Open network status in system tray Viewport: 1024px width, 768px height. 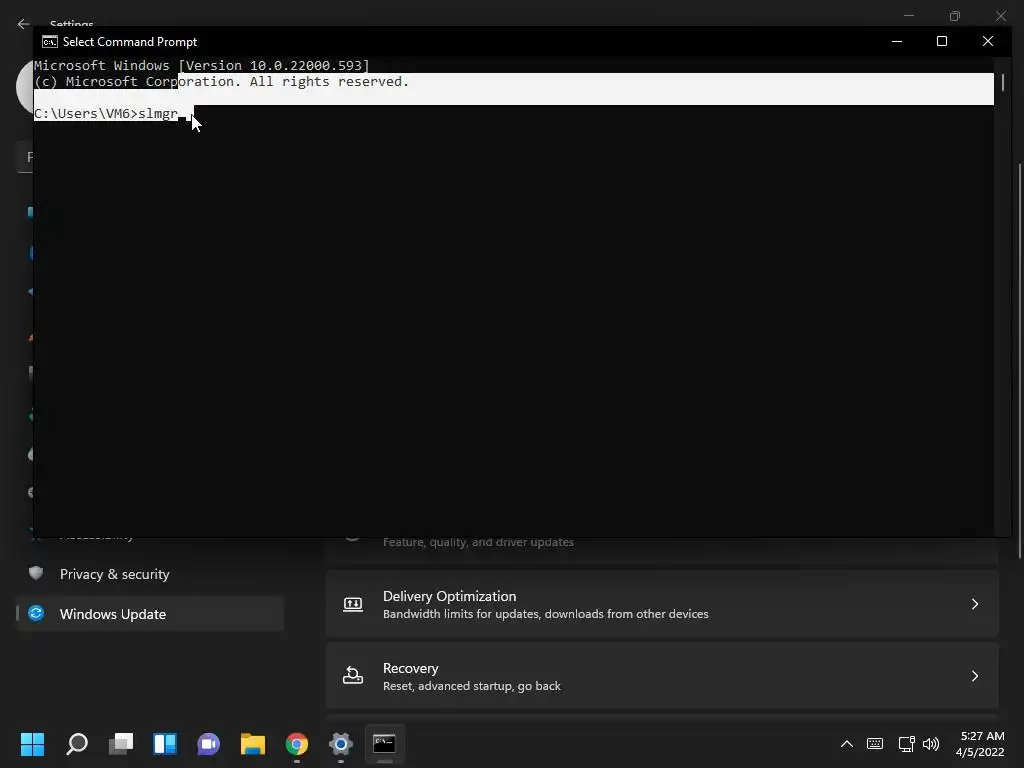(906, 744)
